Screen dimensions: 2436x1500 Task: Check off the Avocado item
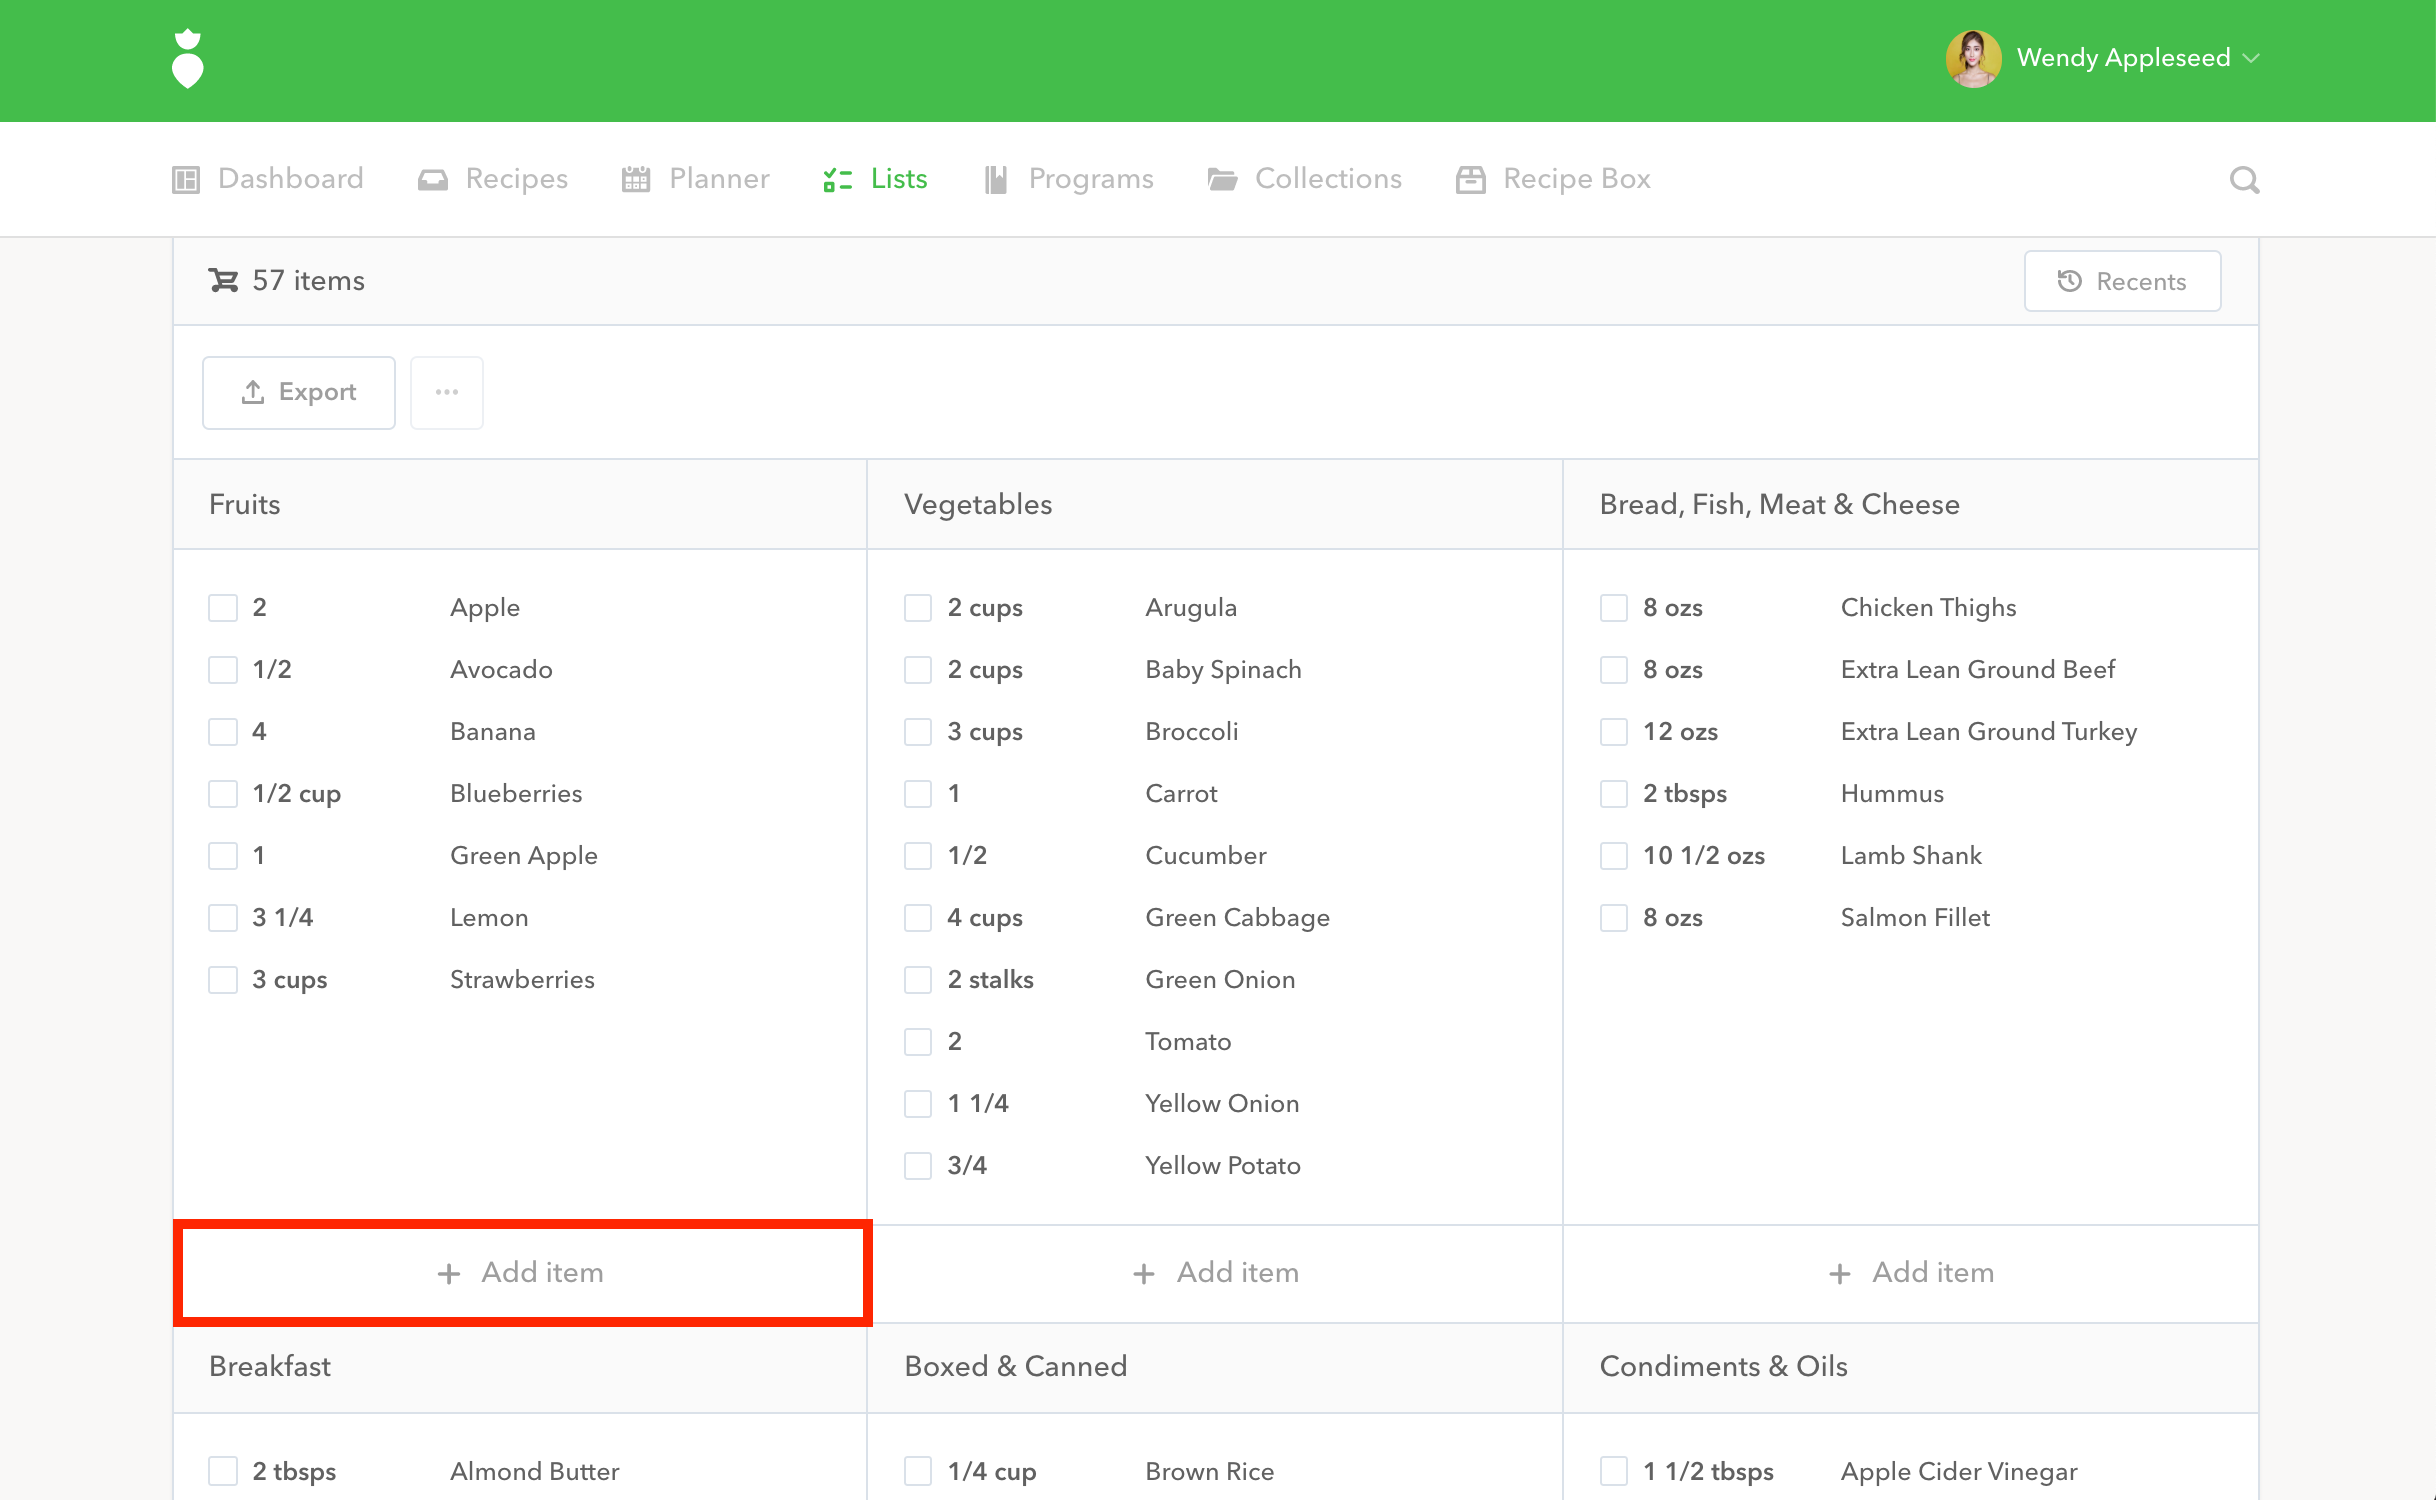point(223,670)
